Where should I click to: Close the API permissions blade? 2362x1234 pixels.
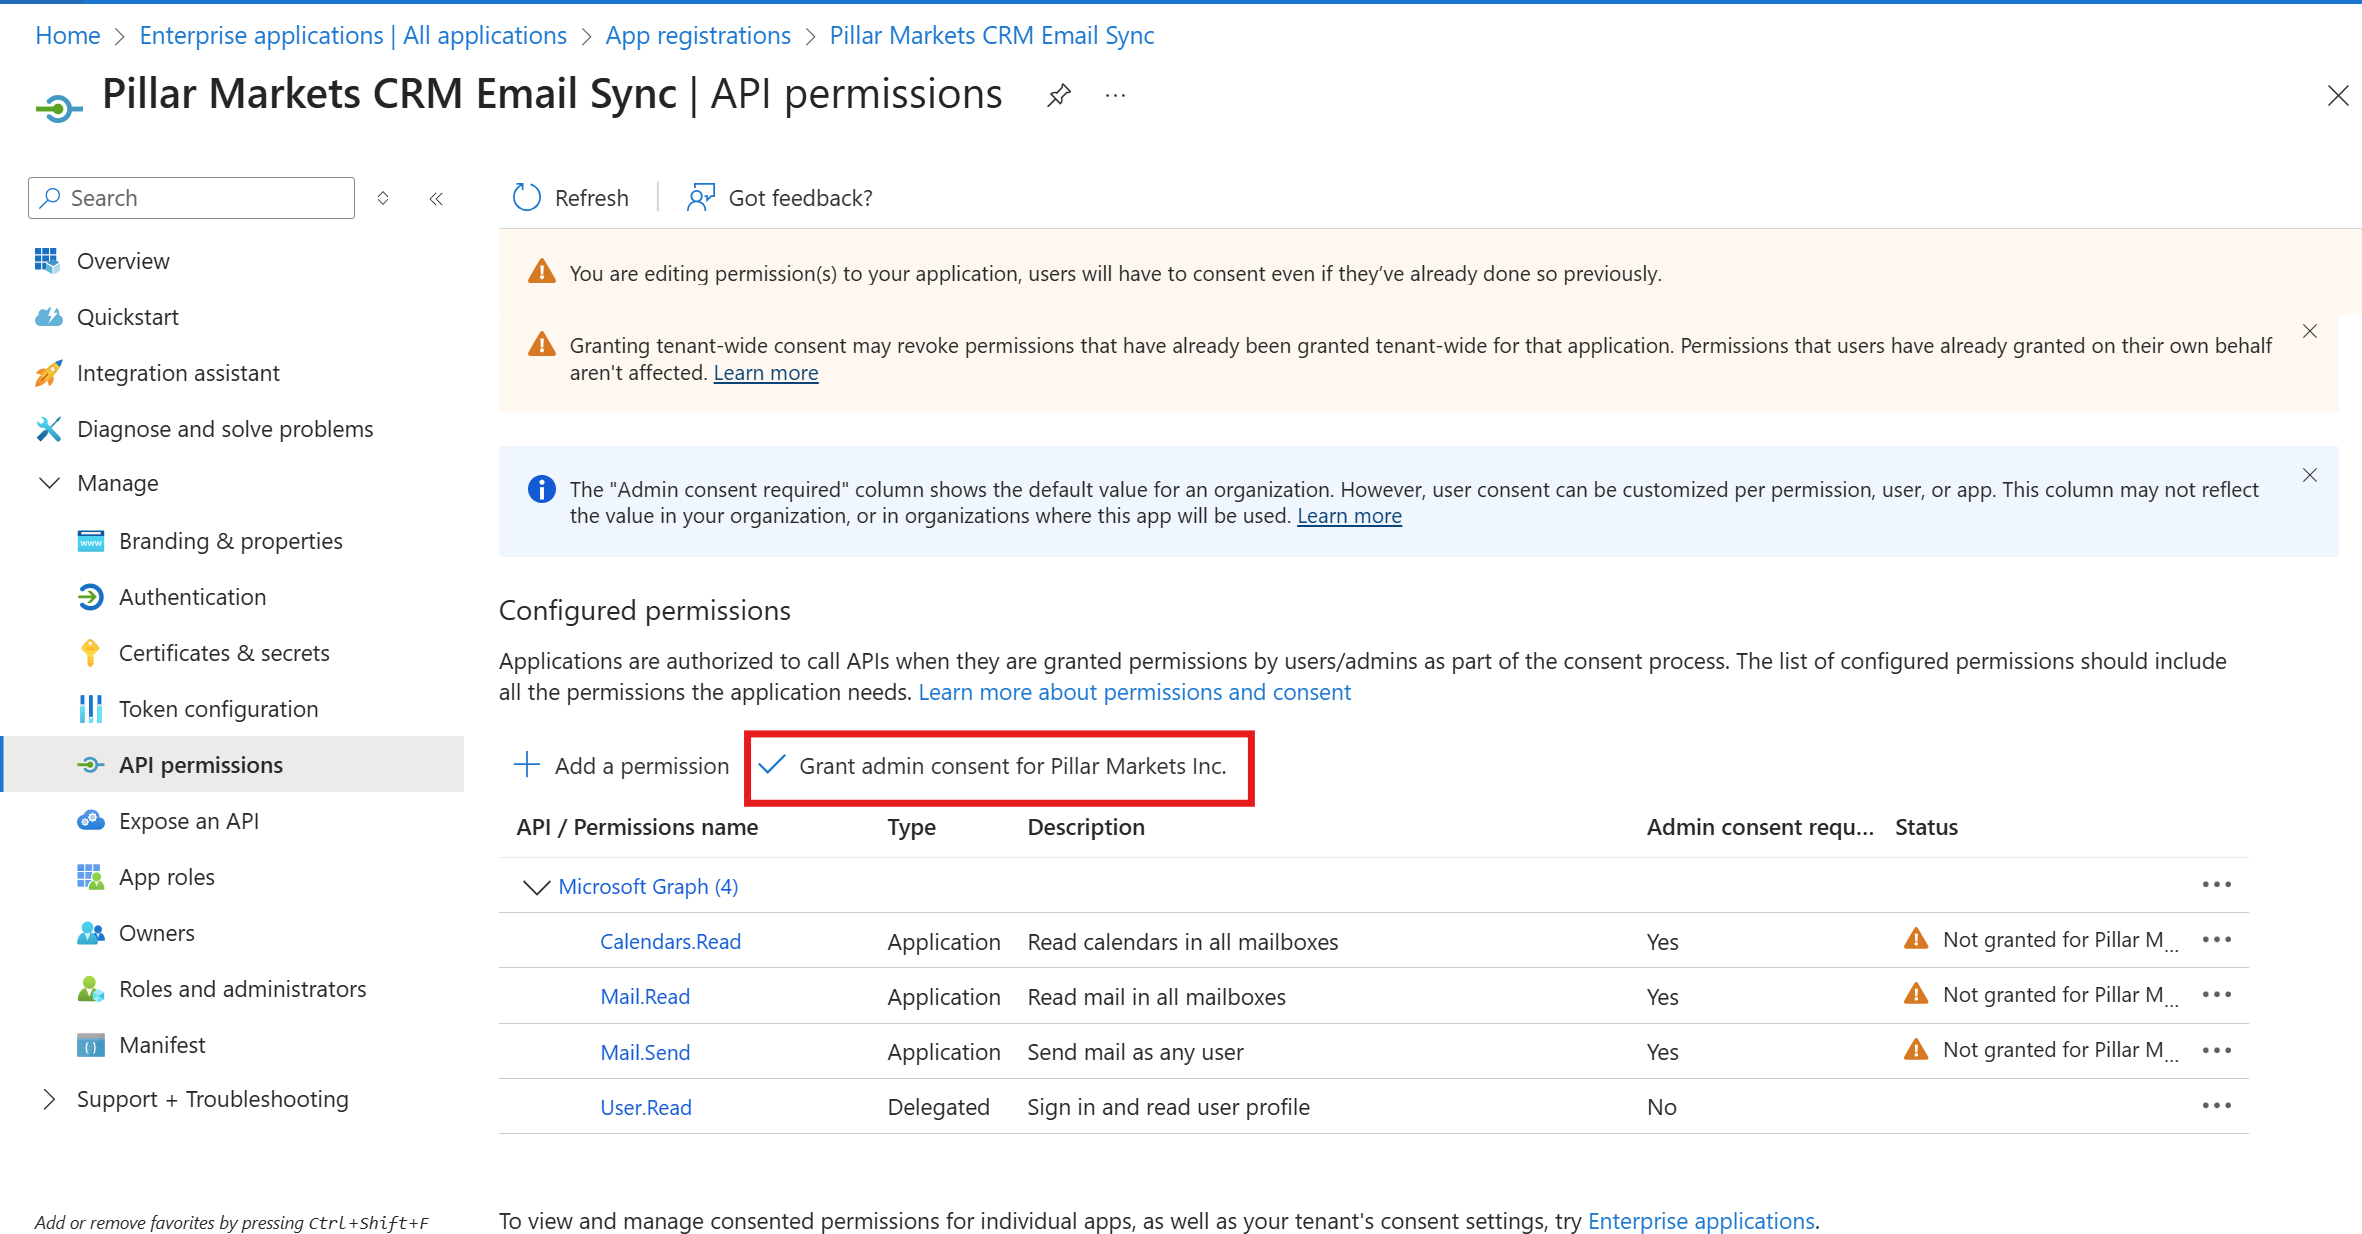tap(2338, 96)
